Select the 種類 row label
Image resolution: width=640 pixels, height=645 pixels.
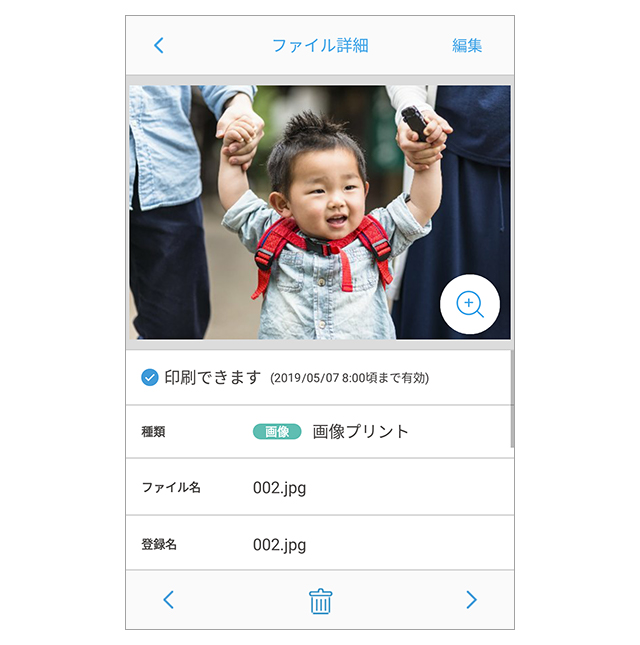(x=153, y=432)
